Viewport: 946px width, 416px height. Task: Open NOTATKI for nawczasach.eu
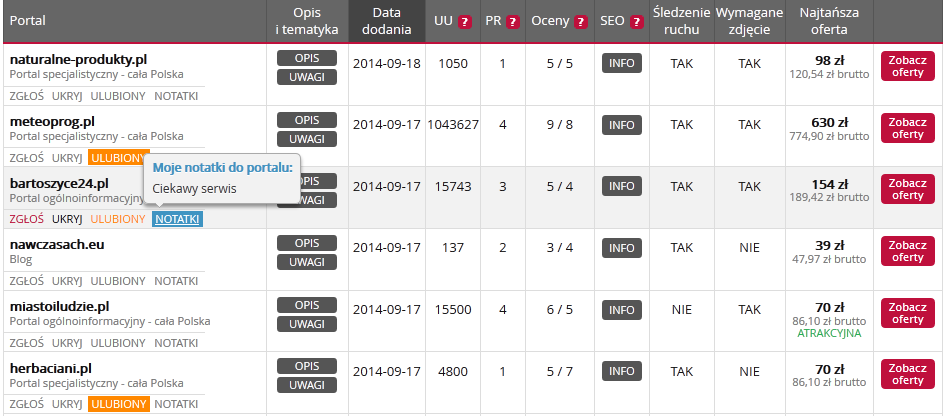click(176, 281)
